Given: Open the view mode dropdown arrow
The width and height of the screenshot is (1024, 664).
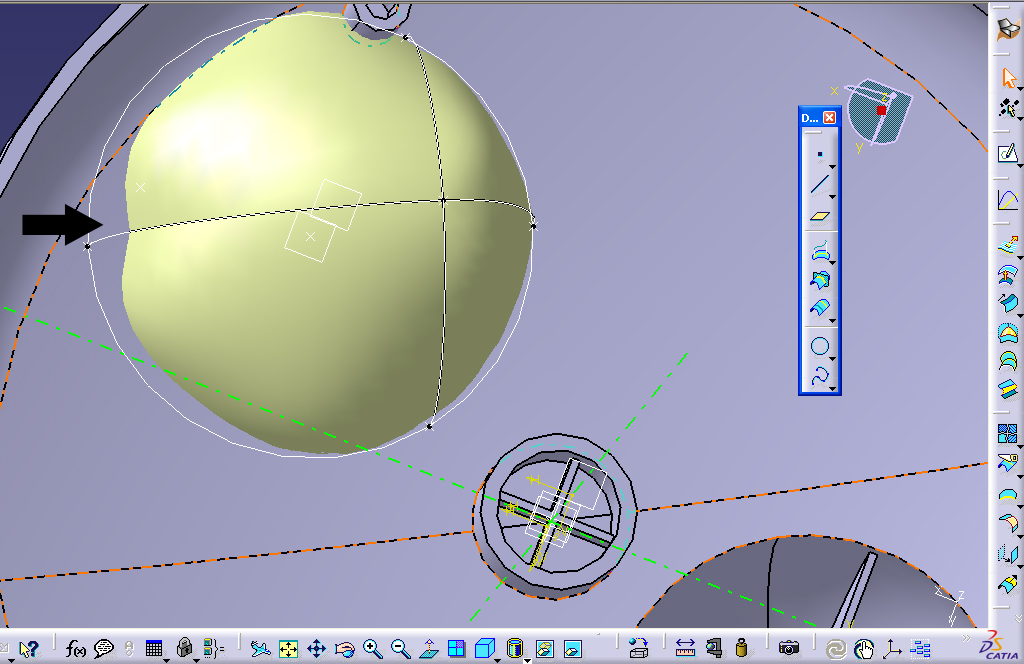Looking at the screenshot, I should point(527,659).
